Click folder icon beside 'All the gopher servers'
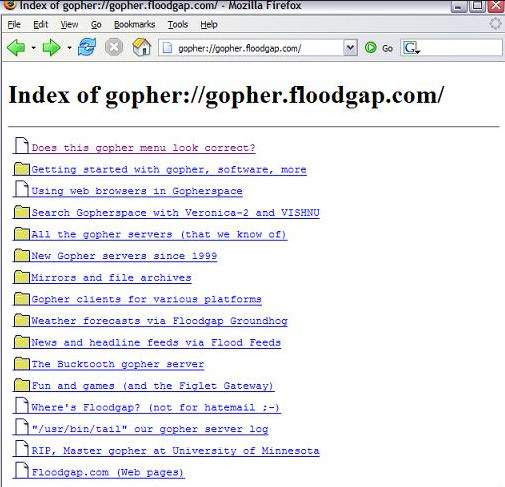505x487 pixels. coord(22,234)
